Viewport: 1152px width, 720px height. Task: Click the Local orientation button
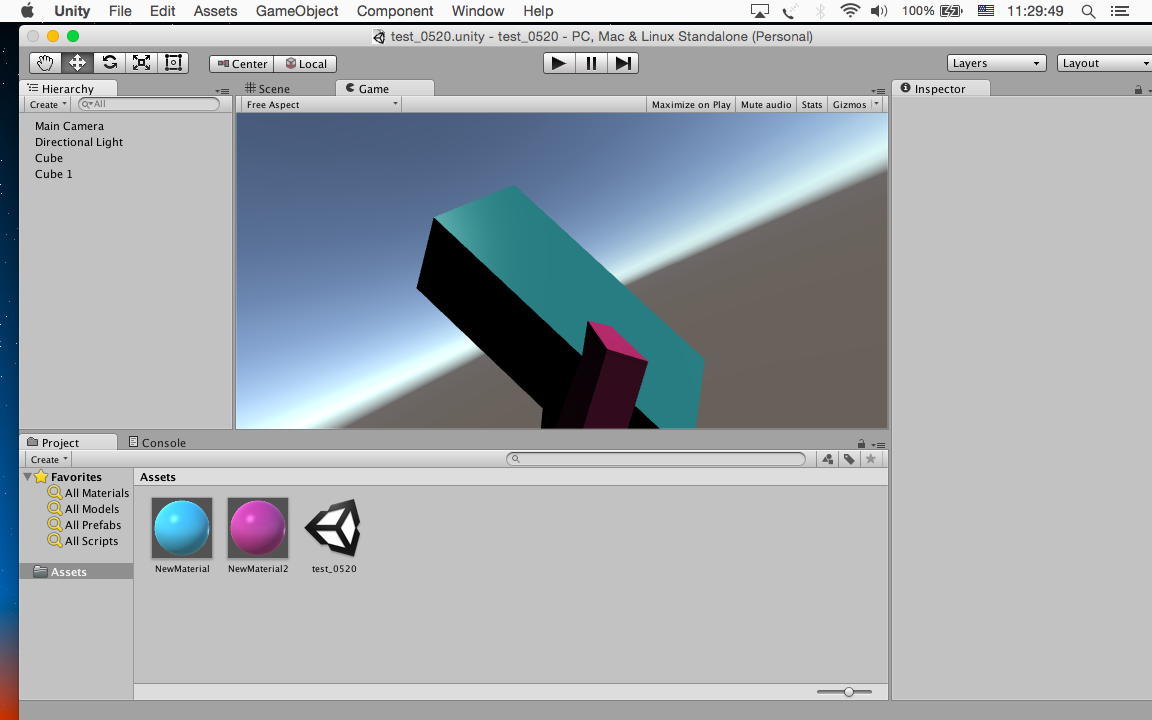coord(305,64)
